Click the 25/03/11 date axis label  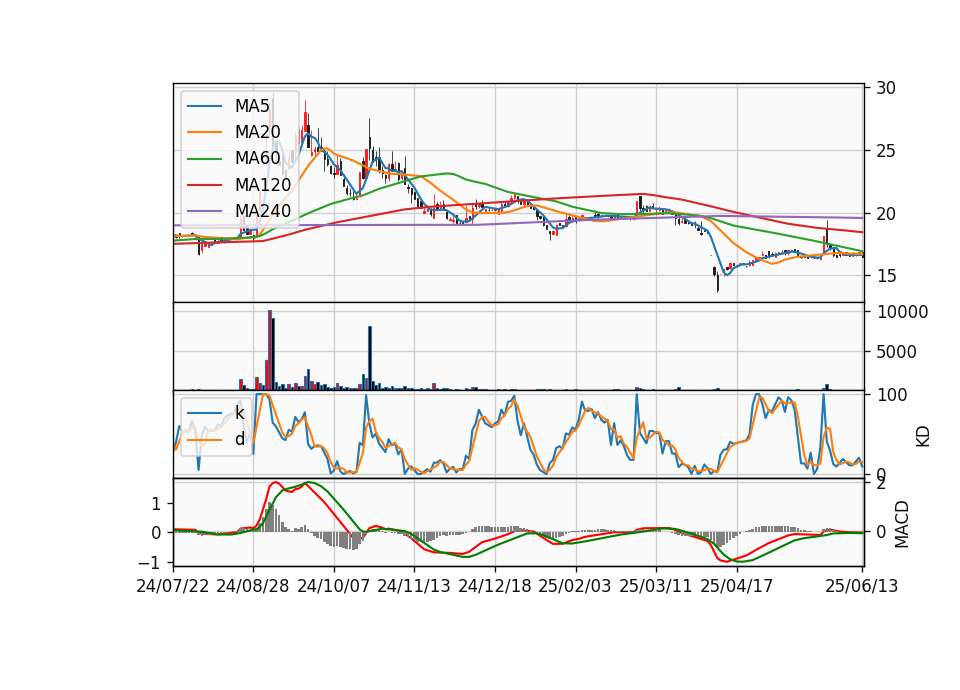pos(656,586)
